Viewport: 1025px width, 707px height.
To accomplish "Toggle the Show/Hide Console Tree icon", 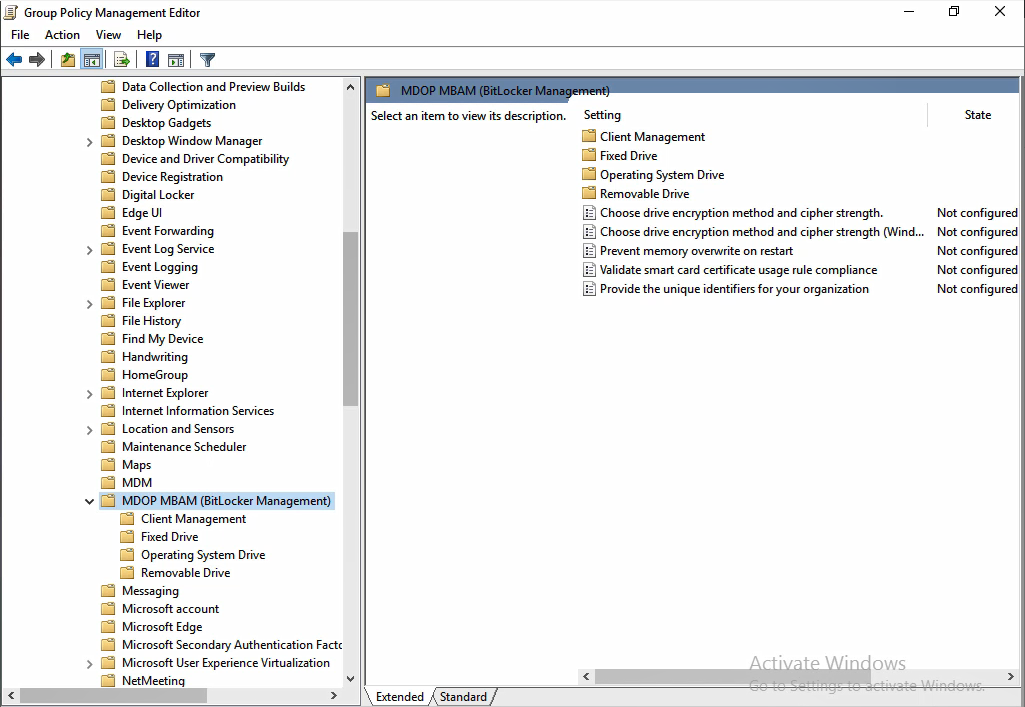I will (92, 60).
